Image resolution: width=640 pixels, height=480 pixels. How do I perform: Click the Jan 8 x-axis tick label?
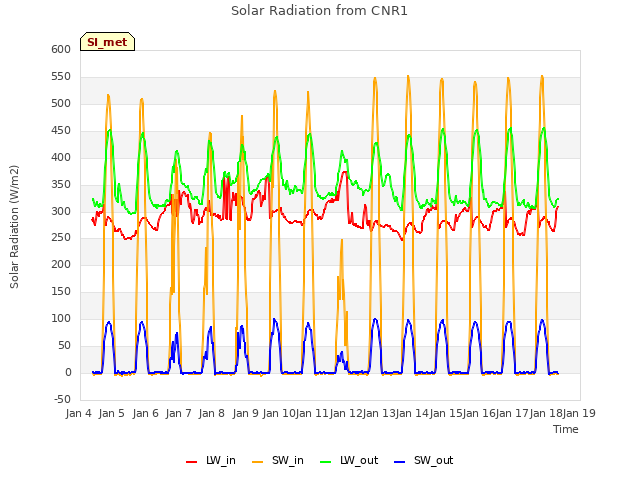pos(211,413)
